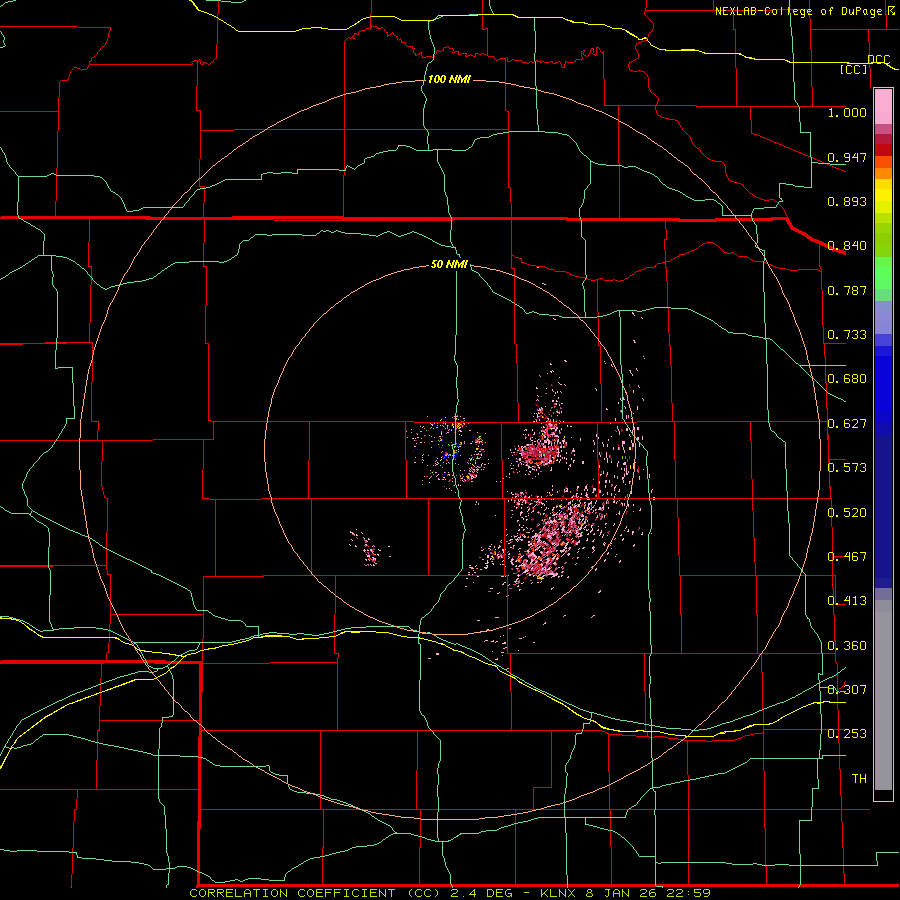Click the 0.573 color scale value

[x=847, y=468]
